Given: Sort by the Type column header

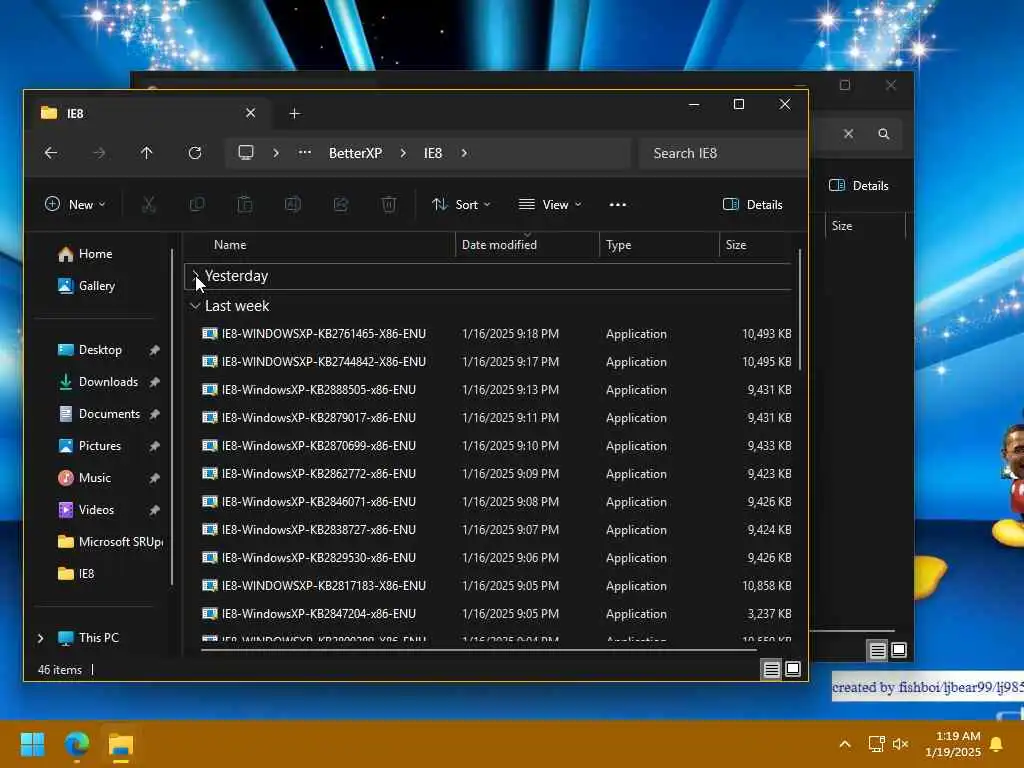Looking at the screenshot, I should click(x=618, y=245).
